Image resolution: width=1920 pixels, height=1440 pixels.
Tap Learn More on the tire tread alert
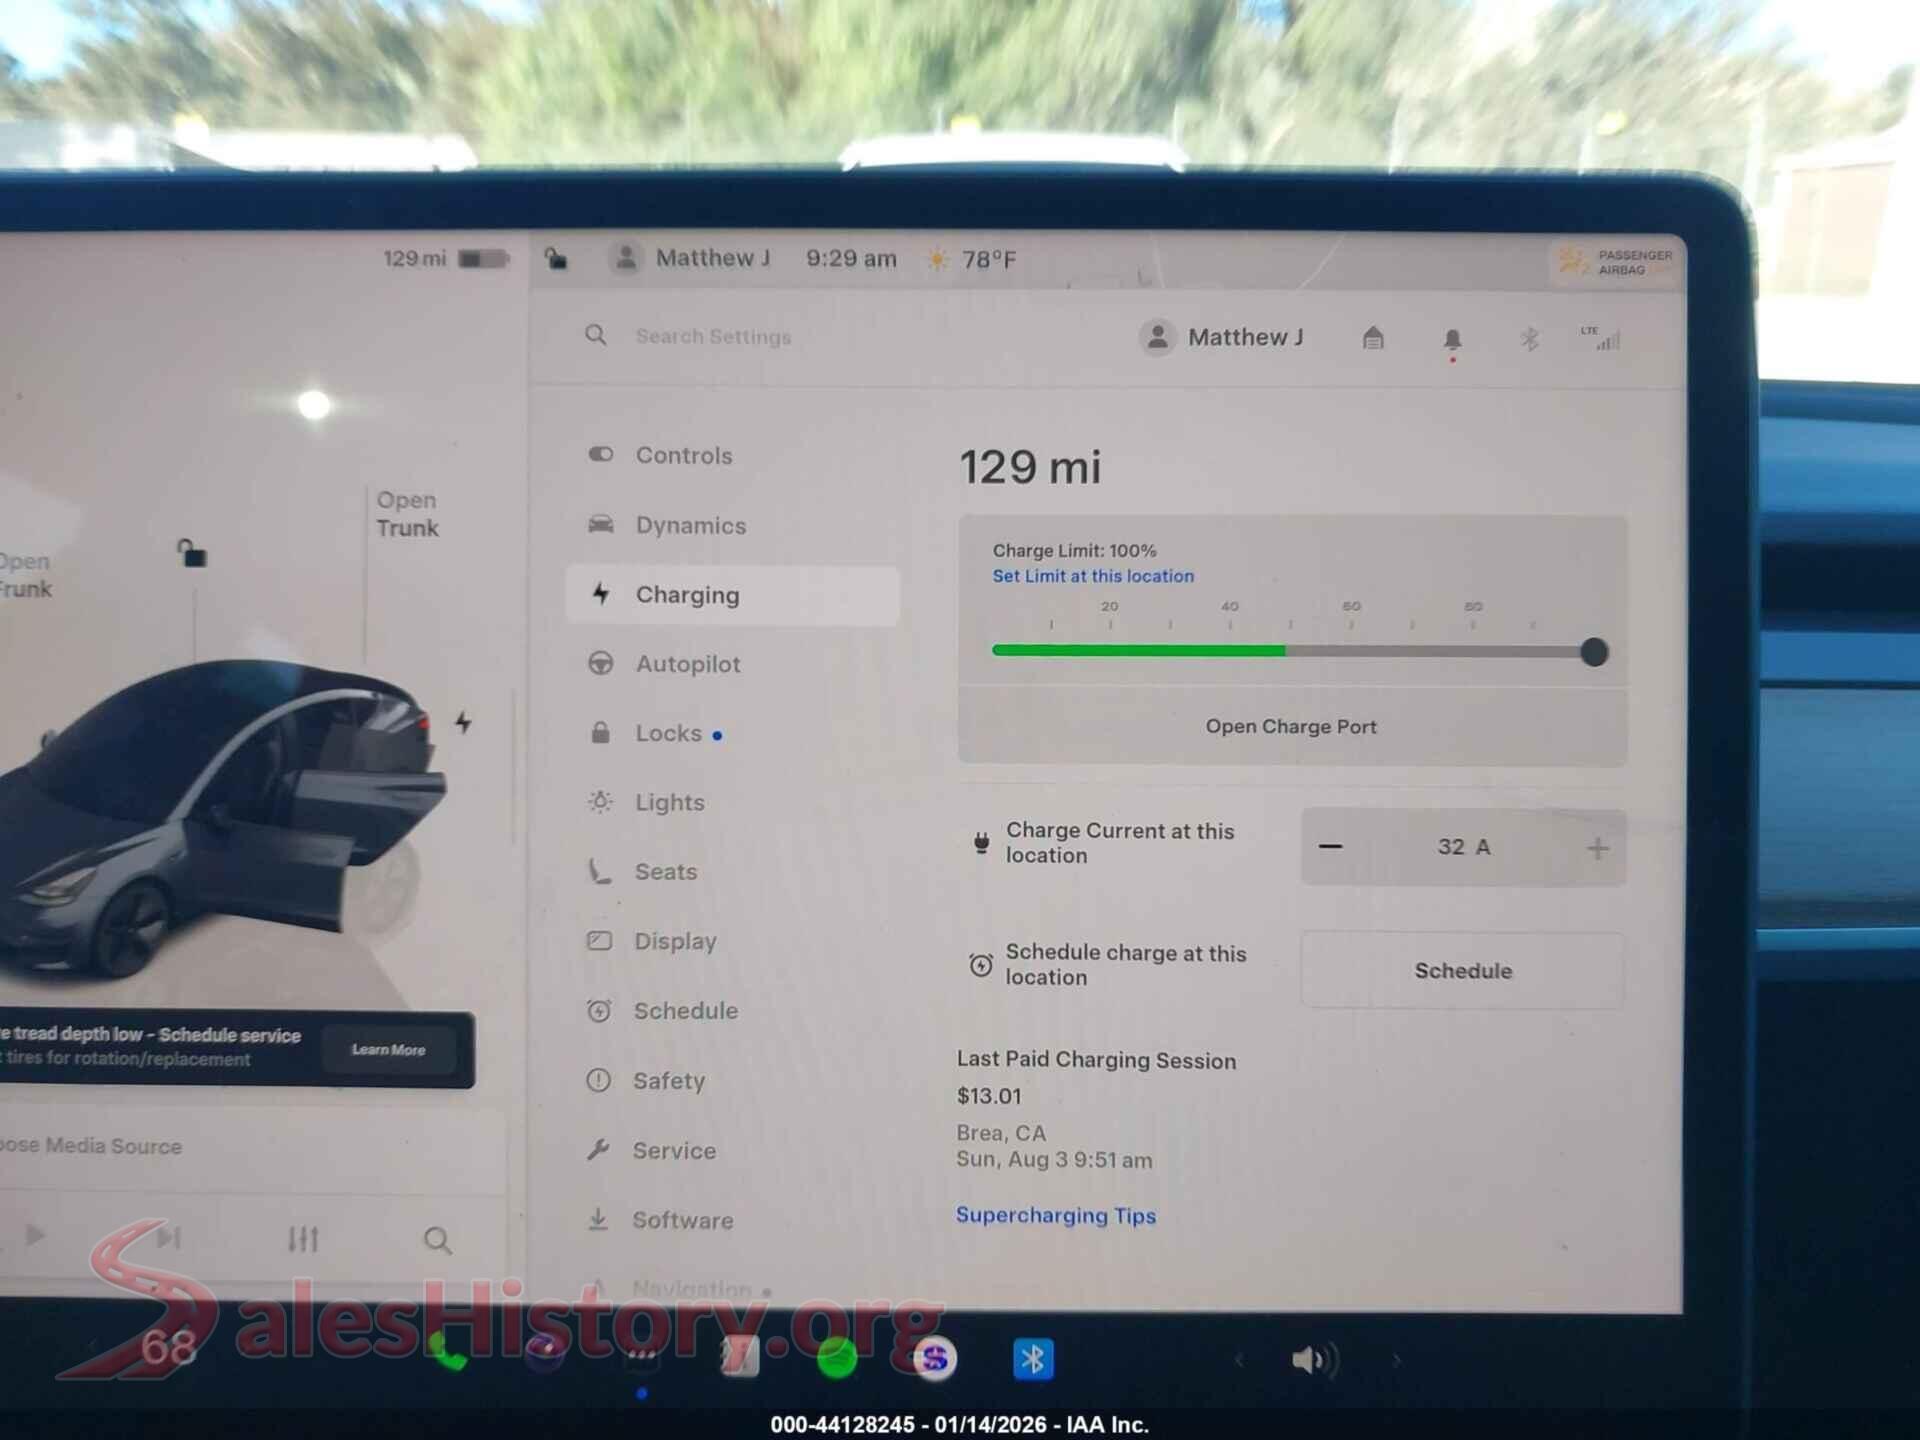389,1050
